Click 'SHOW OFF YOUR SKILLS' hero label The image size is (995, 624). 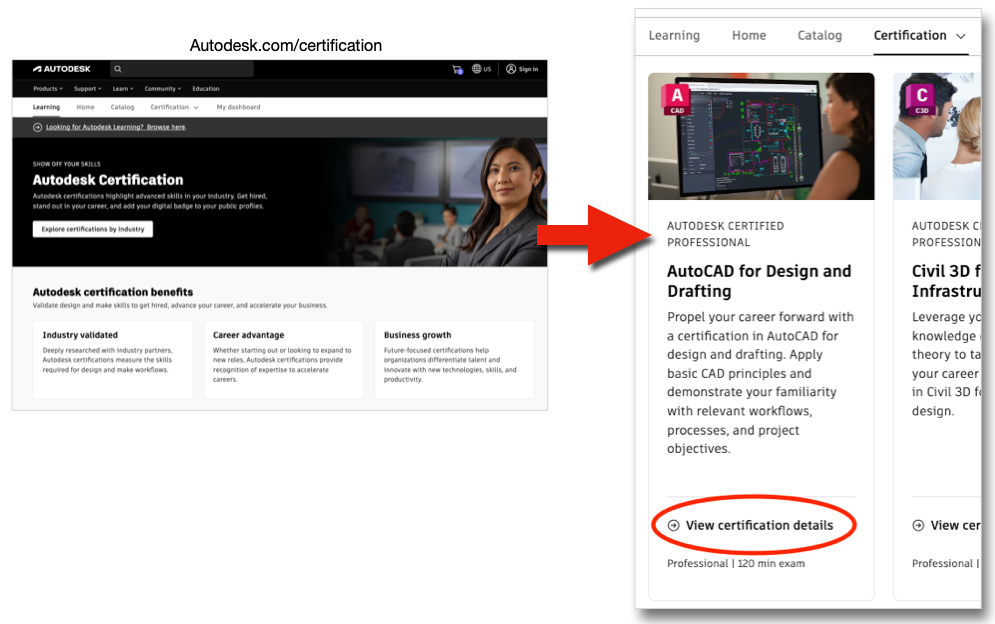click(67, 164)
